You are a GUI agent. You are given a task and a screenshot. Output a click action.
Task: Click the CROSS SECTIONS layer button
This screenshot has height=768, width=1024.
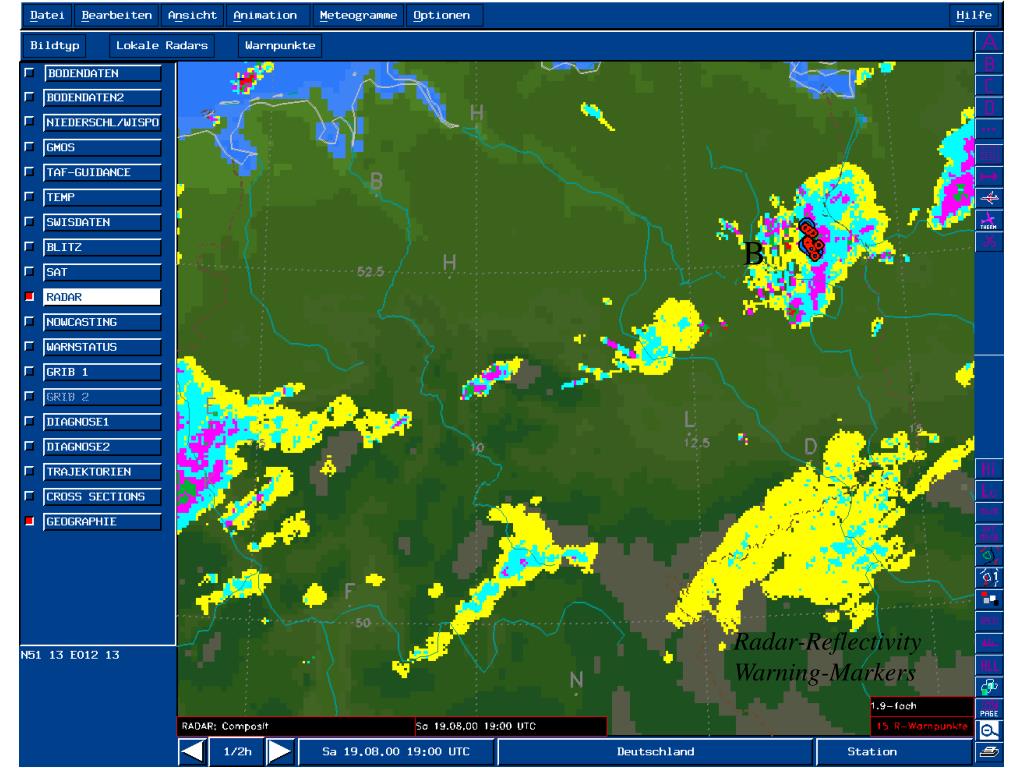pos(103,496)
